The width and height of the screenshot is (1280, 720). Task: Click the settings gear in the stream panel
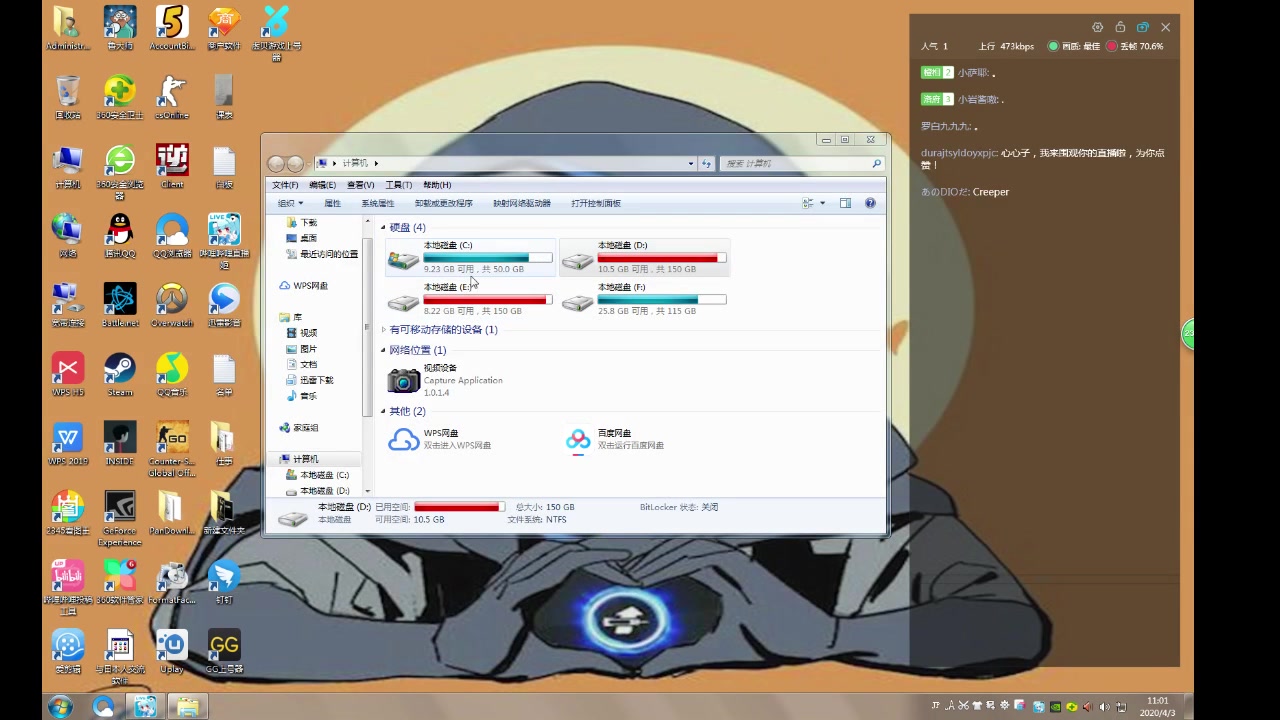(1097, 27)
